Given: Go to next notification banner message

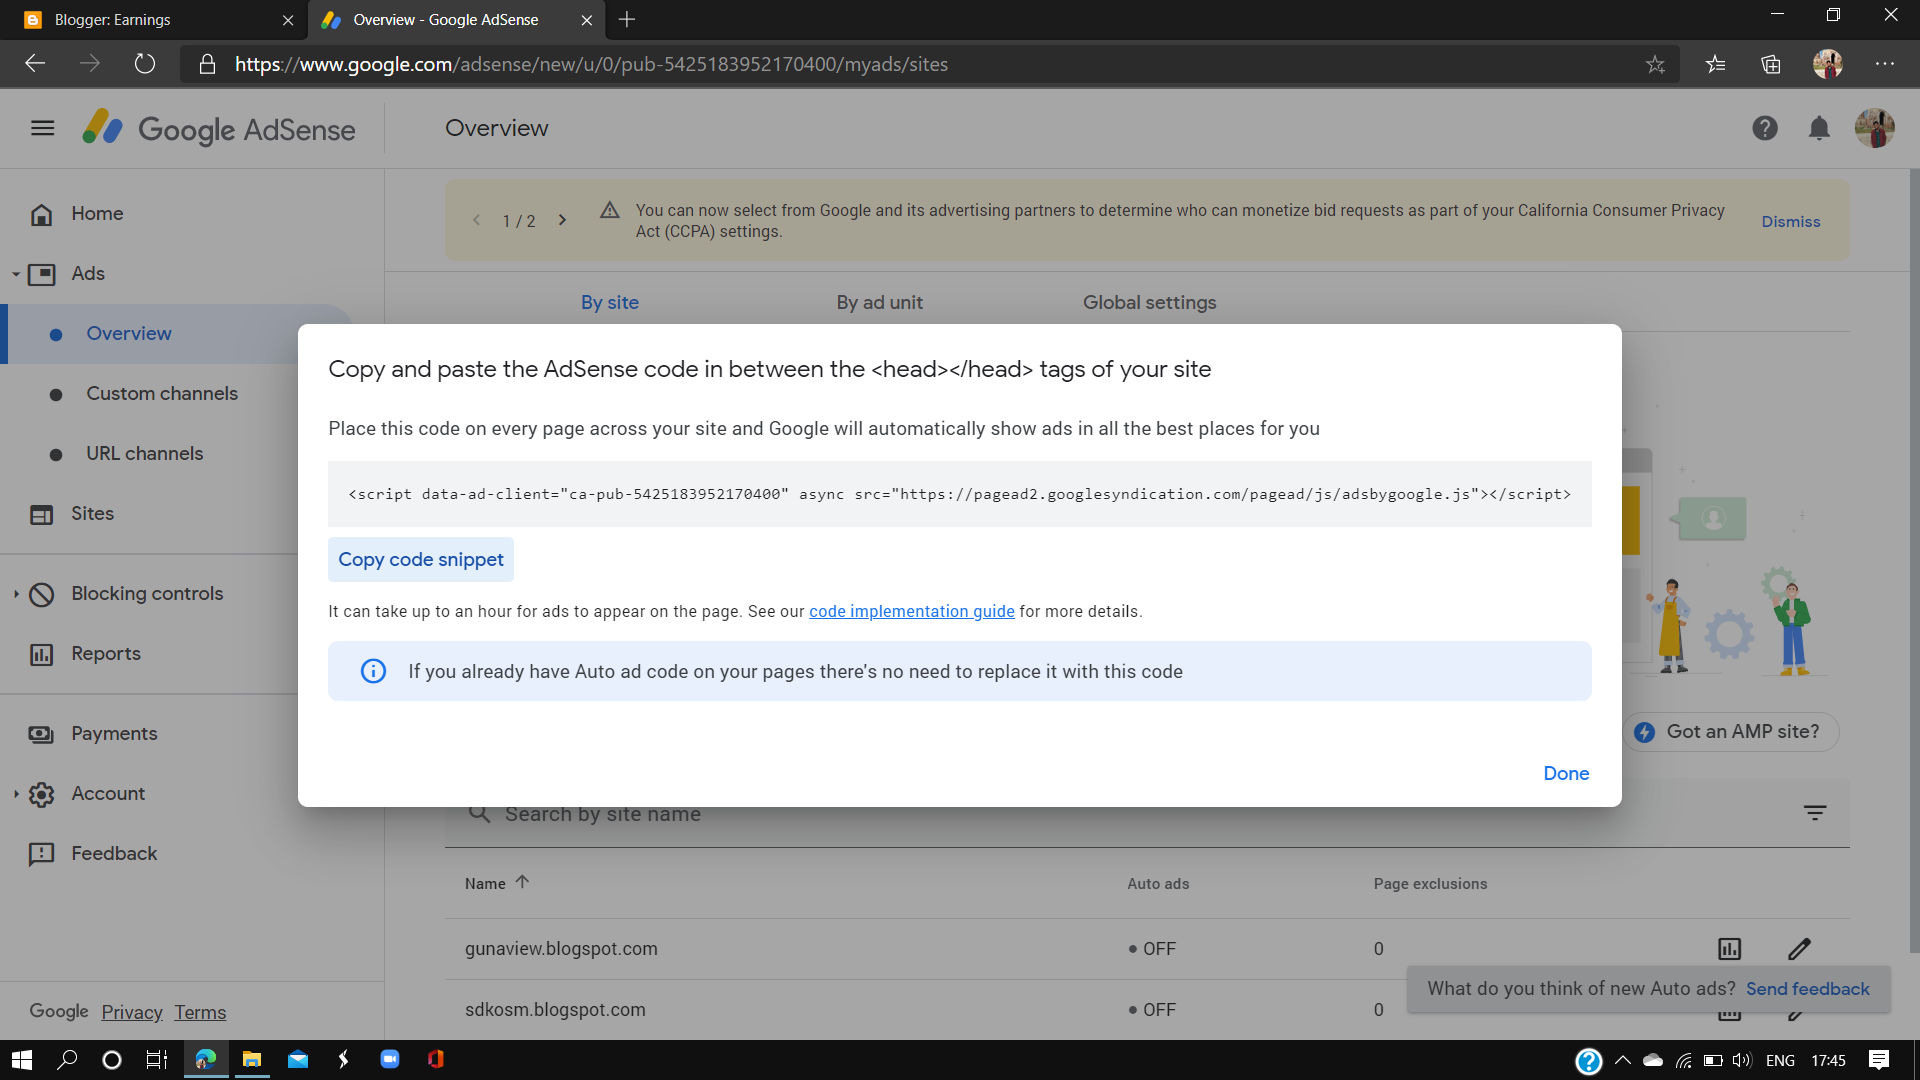Looking at the screenshot, I should (x=562, y=220).
